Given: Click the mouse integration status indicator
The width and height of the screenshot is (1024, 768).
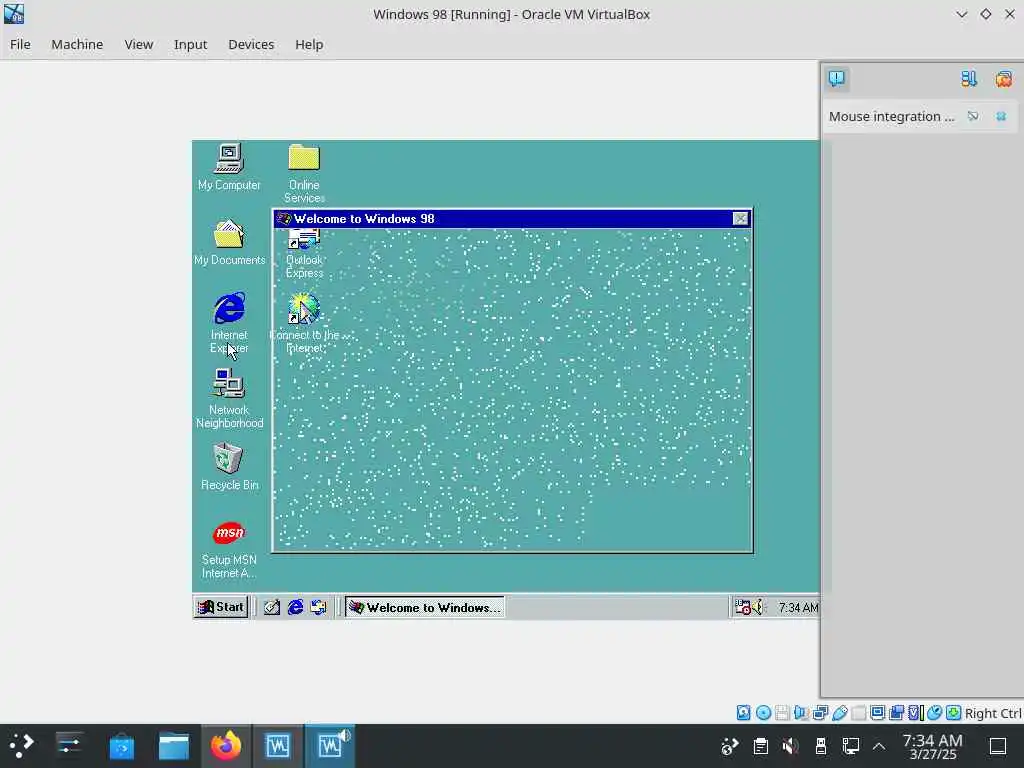Looking at the screenshot, I should (x=935, y=712).
